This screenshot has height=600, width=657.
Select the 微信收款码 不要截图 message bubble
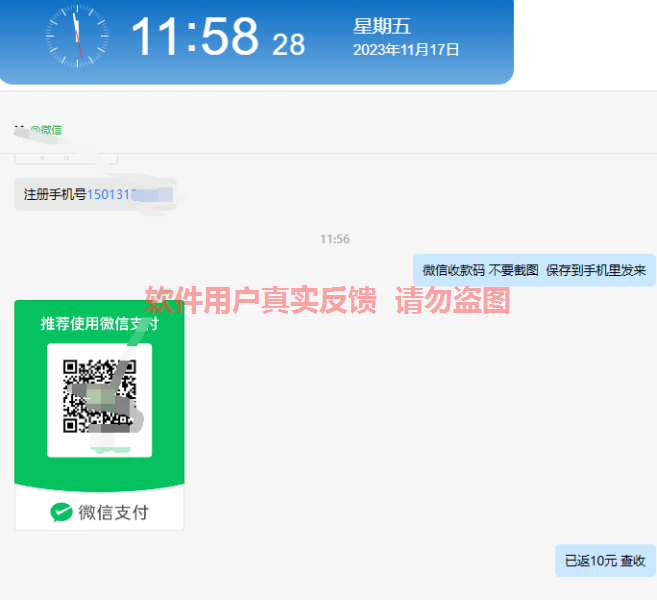point(534,270)
